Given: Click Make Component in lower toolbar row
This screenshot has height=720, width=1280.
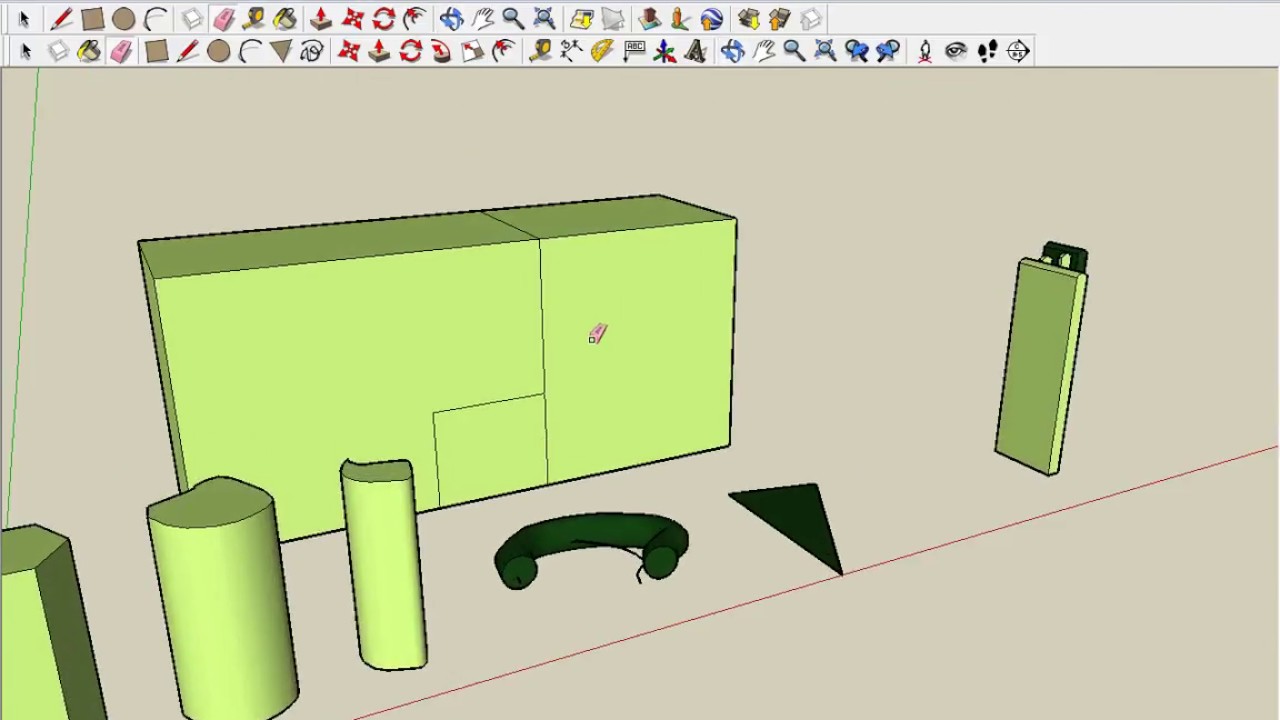Looking at the screenshot, I should point(58,51).
